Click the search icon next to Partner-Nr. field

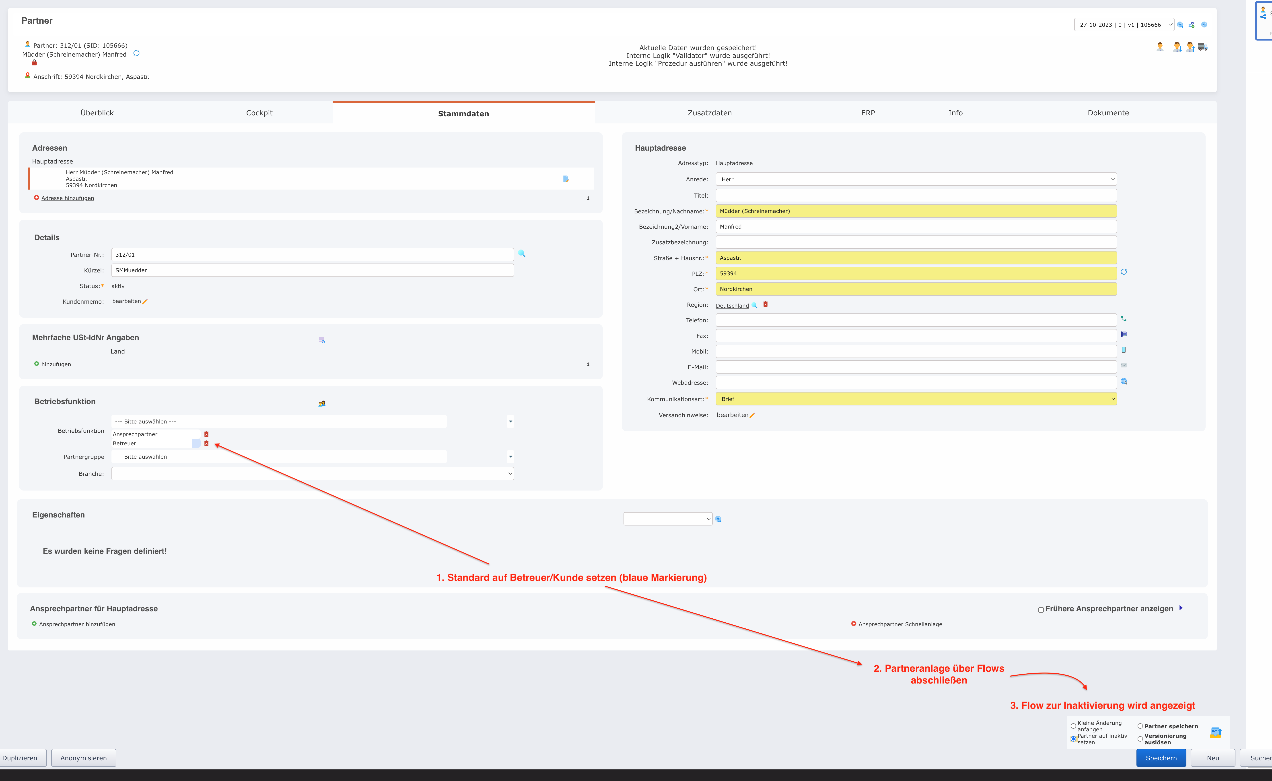[x=521, y=254]
